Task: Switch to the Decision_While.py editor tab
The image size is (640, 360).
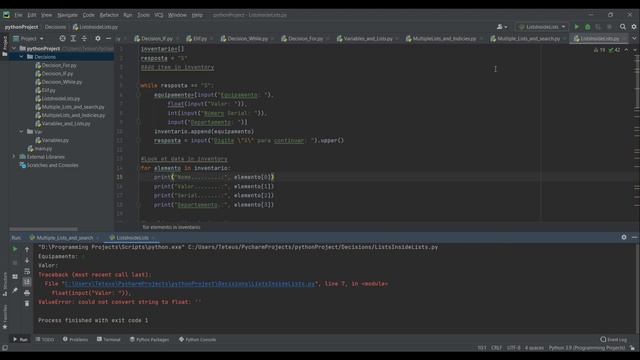Action: (x=246, y=38)
